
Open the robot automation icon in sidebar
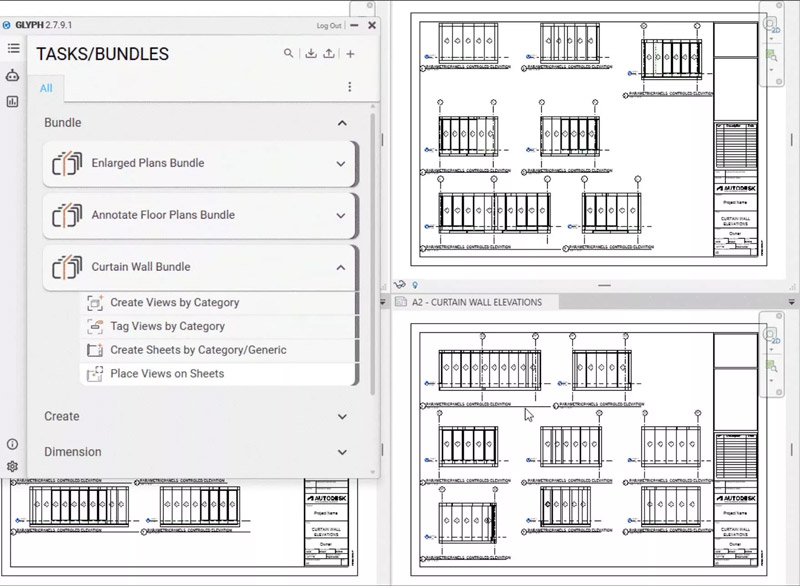click(x=13, y=75)
